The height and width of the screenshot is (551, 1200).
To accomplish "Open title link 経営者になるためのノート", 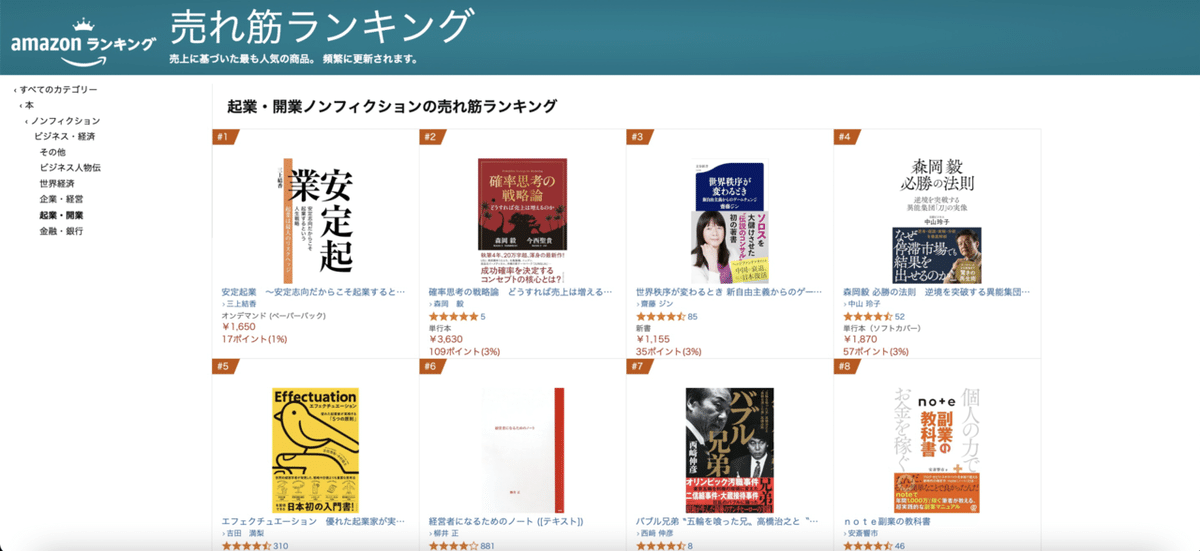I will 505,521.
